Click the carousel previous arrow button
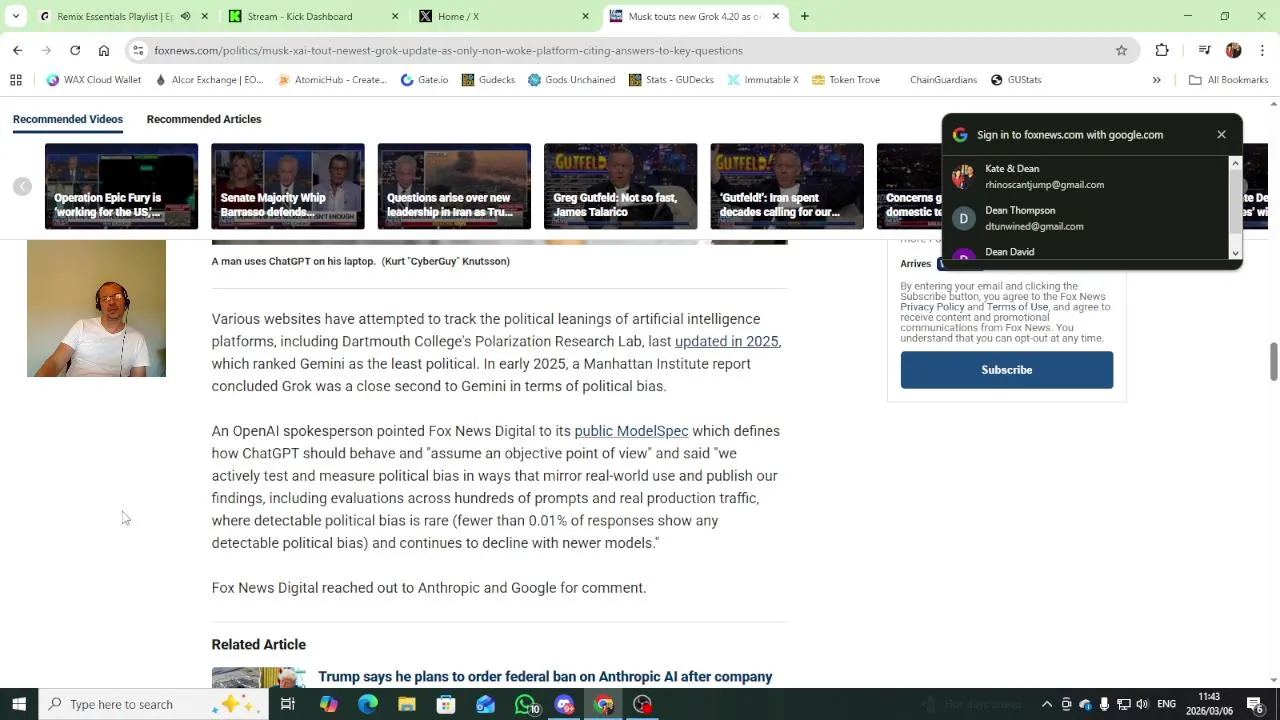 22,186
